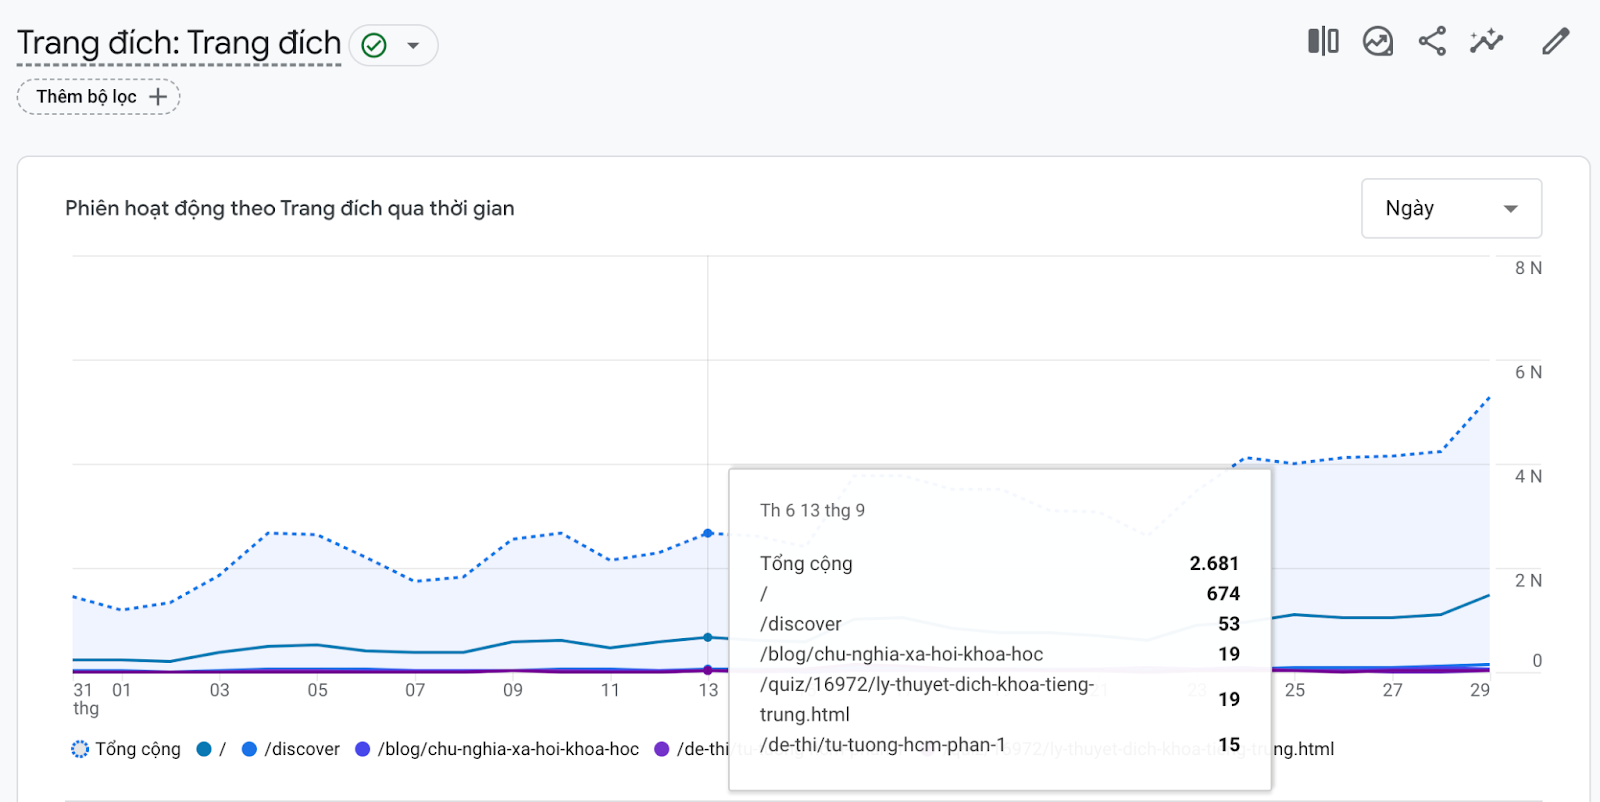Click the tooltip Tổng cộng value 2.681
This screenshot has height=802, width=1600.
[x=1214, y=563]
